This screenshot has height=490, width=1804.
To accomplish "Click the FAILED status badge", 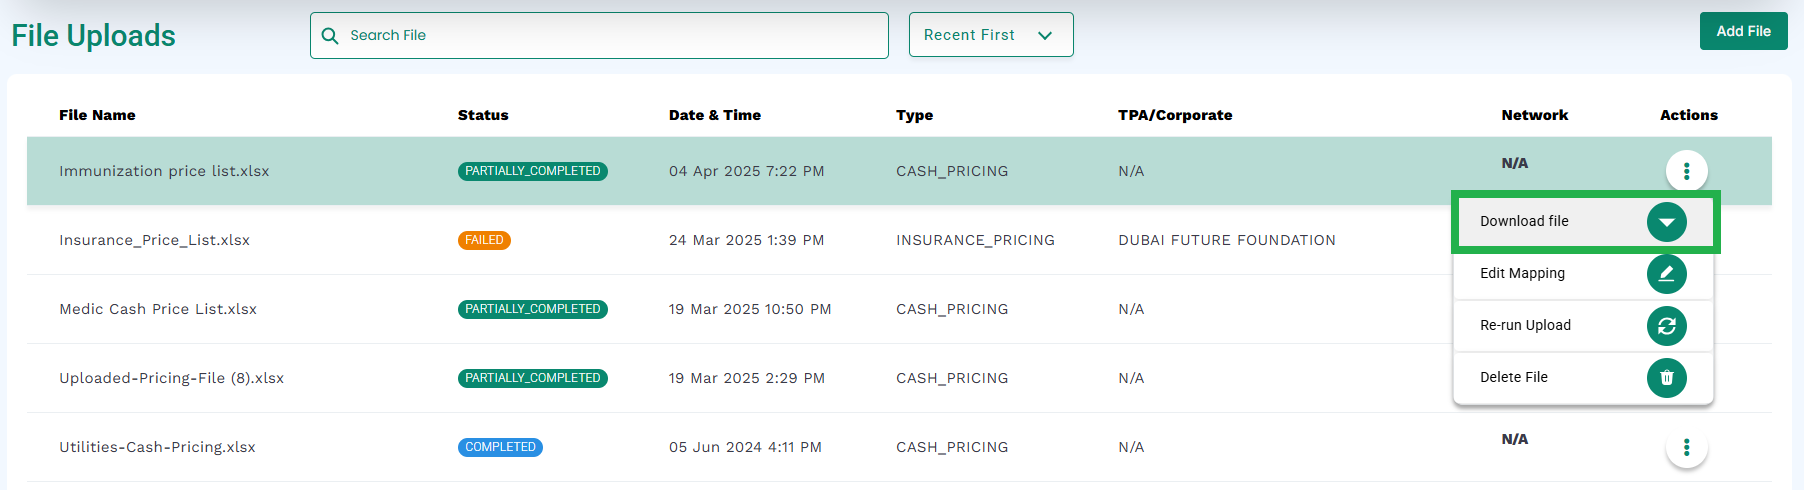I will click(x=484, y=240).
